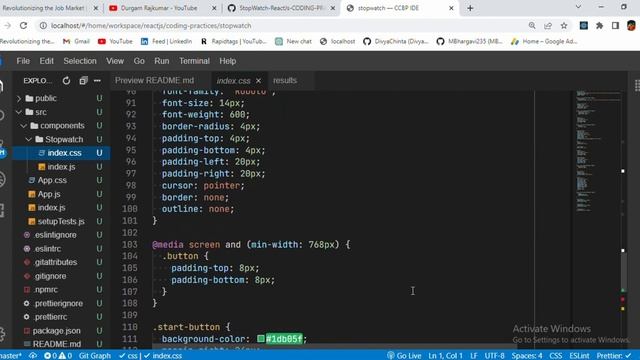640x360 pixels.
Task: Refresh the Explorer file tree
Action: coord(66,81)
